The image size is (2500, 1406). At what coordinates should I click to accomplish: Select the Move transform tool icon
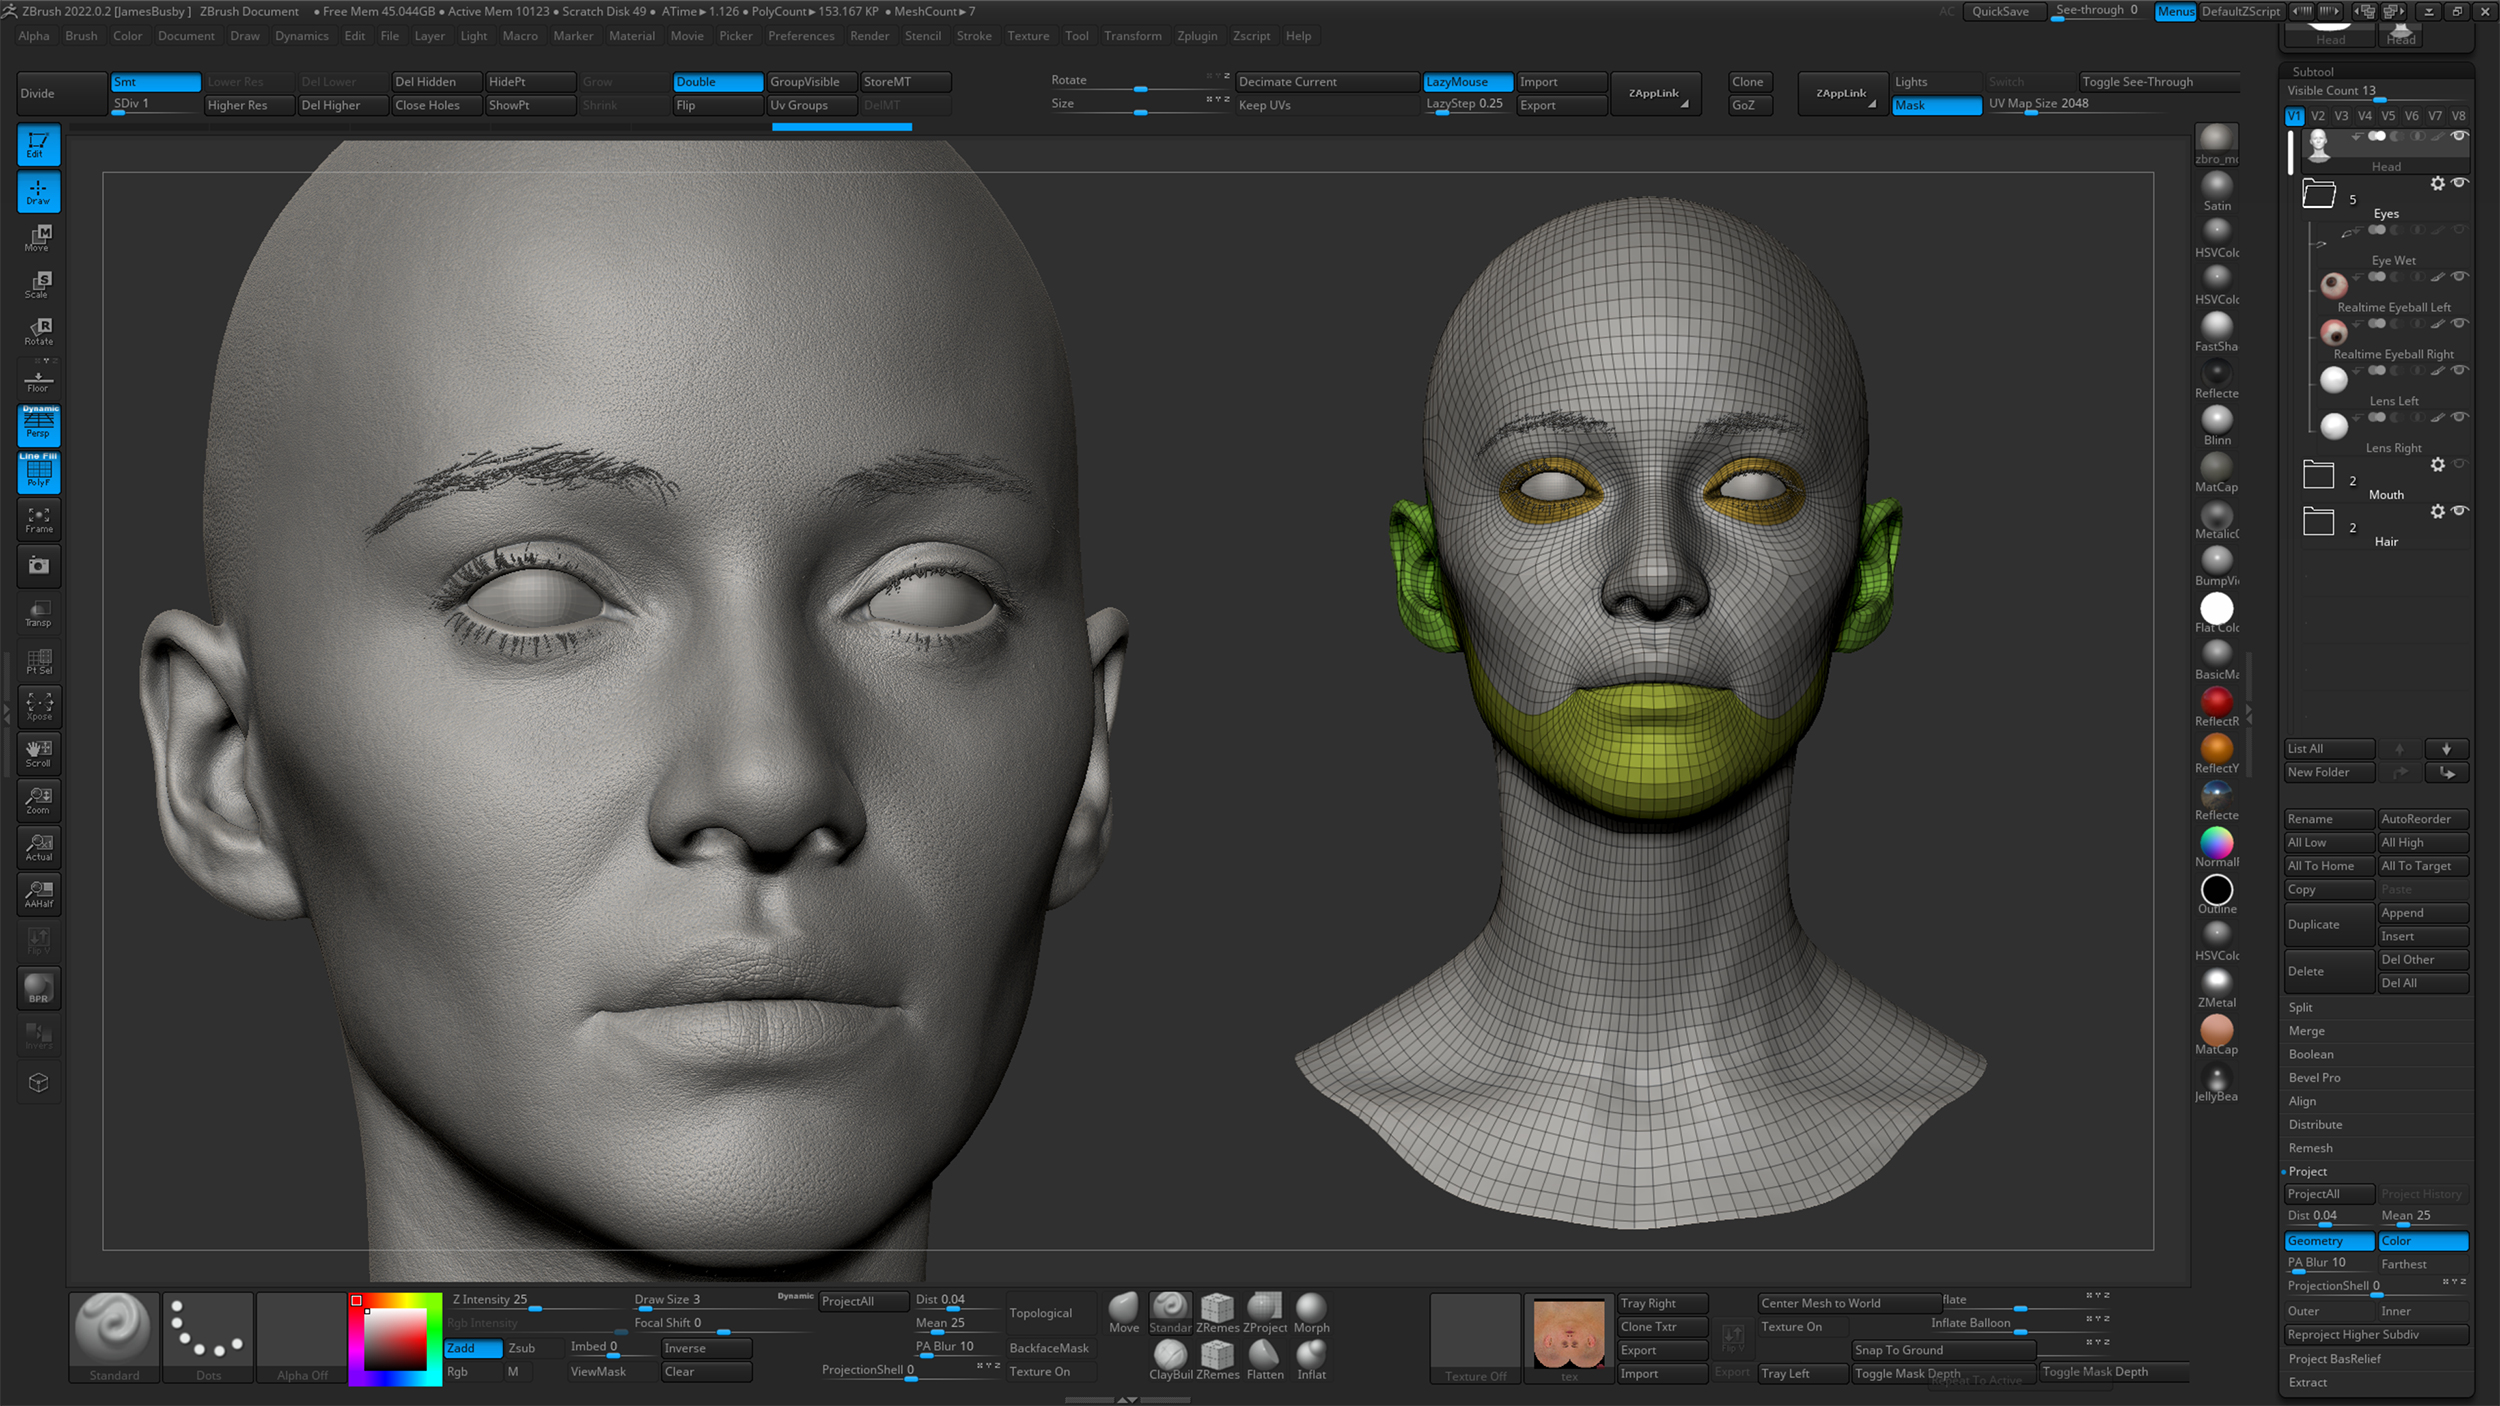38,238
